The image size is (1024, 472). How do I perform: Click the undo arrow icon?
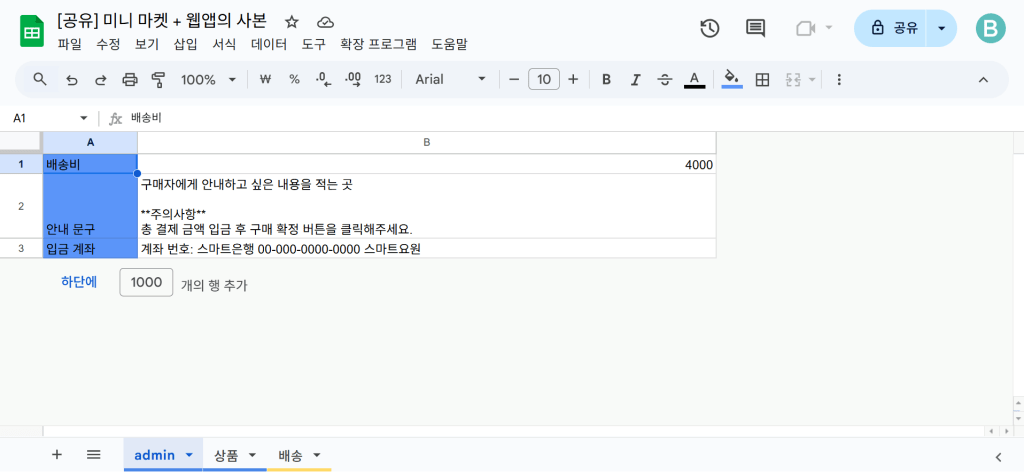71,79
